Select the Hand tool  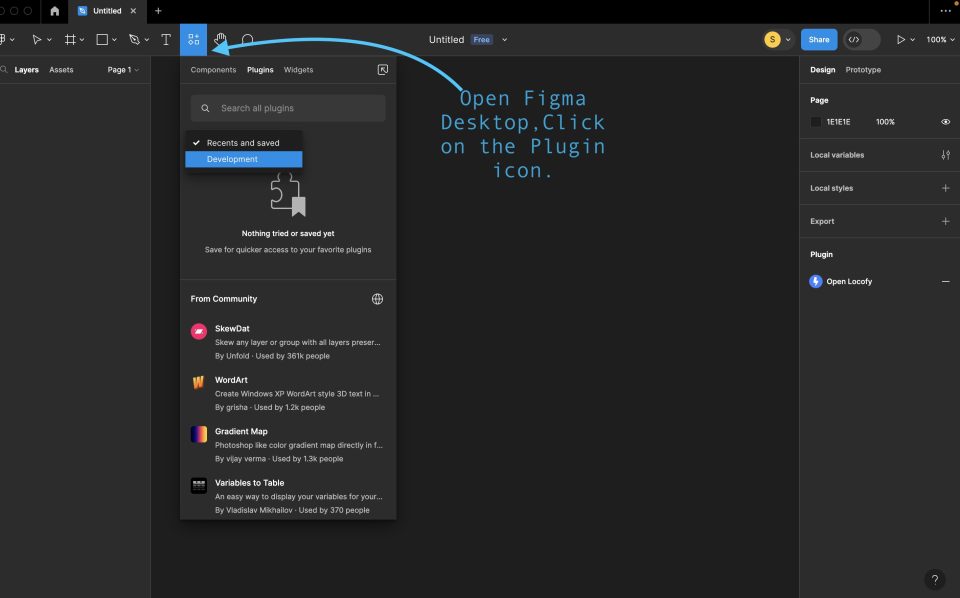click(220, 39)
